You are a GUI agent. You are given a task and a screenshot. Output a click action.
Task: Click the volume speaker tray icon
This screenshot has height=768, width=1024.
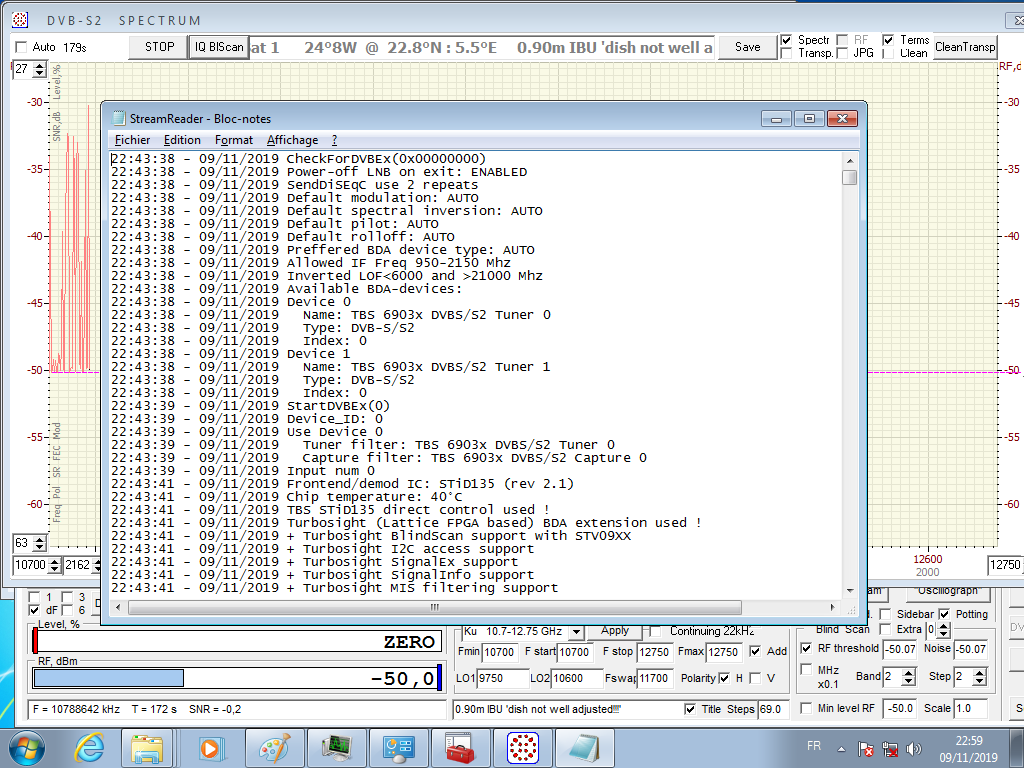[x=913, y=748]
